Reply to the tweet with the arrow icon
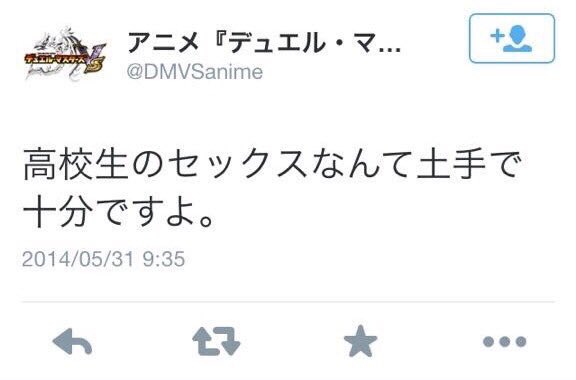 point(72,342)
